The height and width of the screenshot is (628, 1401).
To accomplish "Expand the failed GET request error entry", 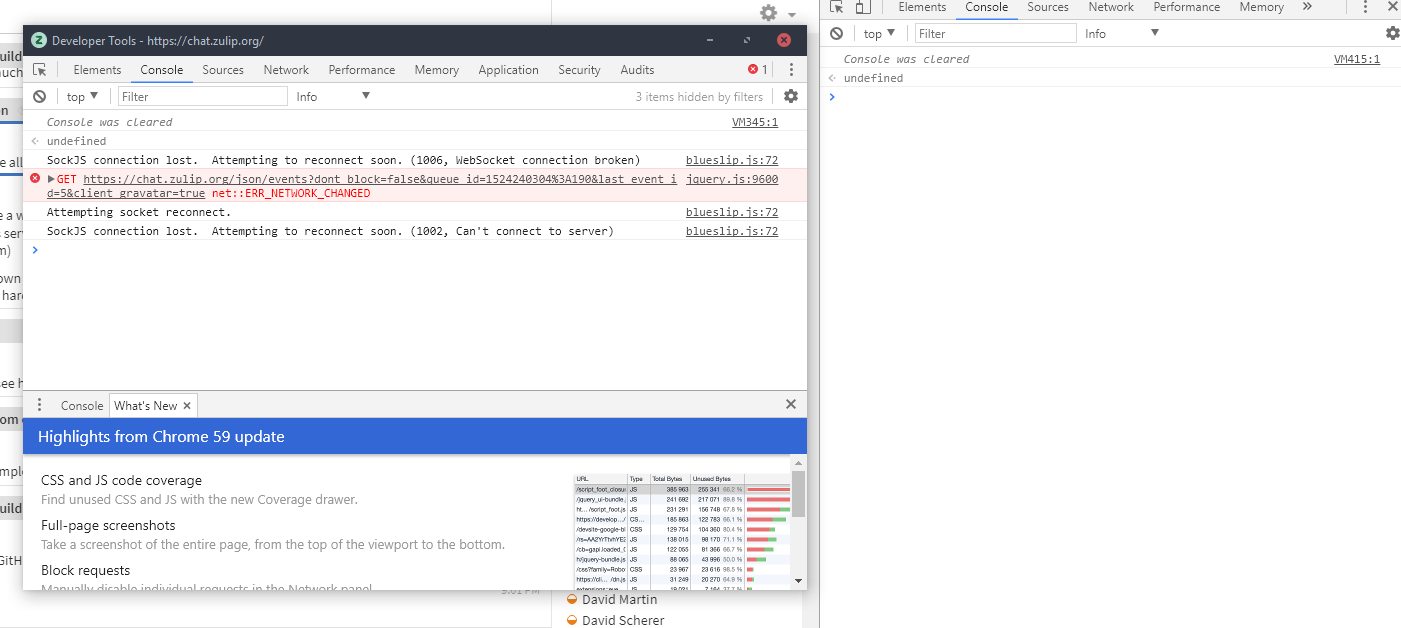I will (52, 179).
